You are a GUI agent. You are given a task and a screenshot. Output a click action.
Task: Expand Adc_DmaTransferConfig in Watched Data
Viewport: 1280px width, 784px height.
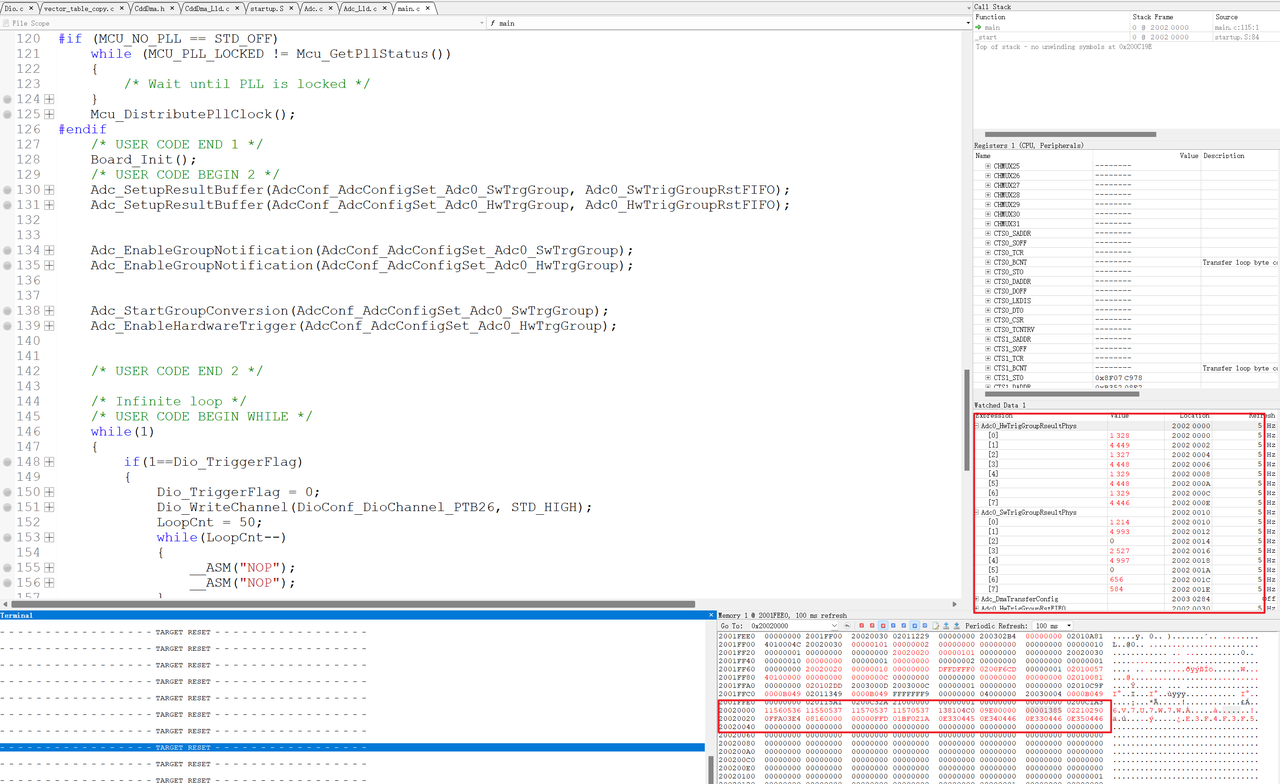tap(978, 599)
